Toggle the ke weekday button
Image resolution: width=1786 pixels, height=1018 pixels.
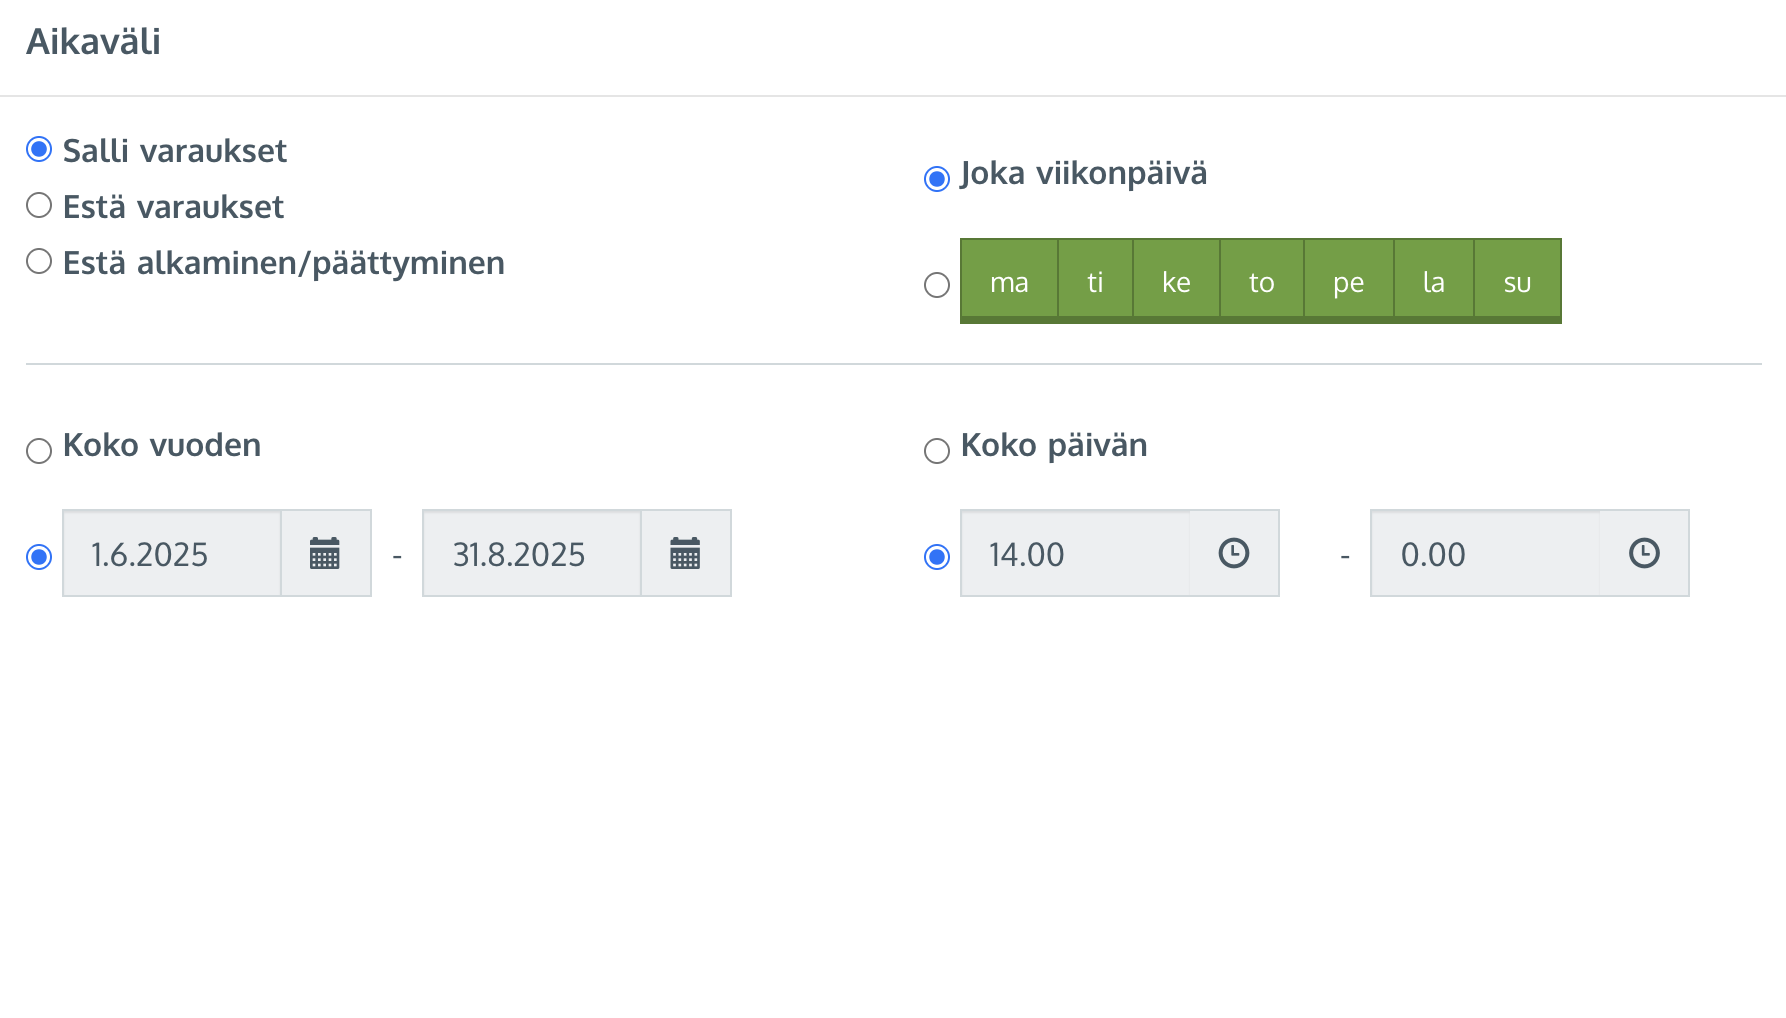1176,281
